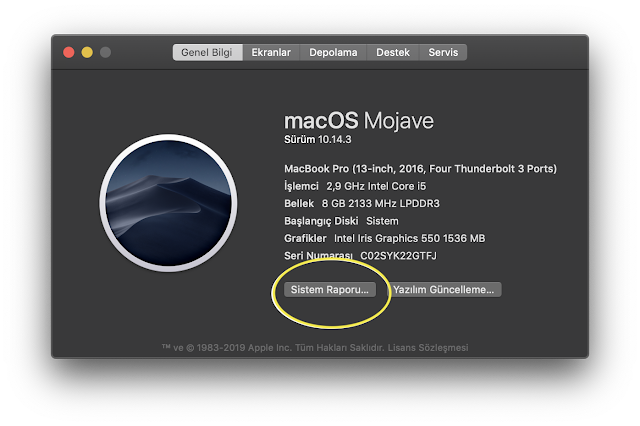Viewport: 640px width, 426px height.
Task: Click the Sürüm 10.14.3 version text
Action: [x=318, y=140]
